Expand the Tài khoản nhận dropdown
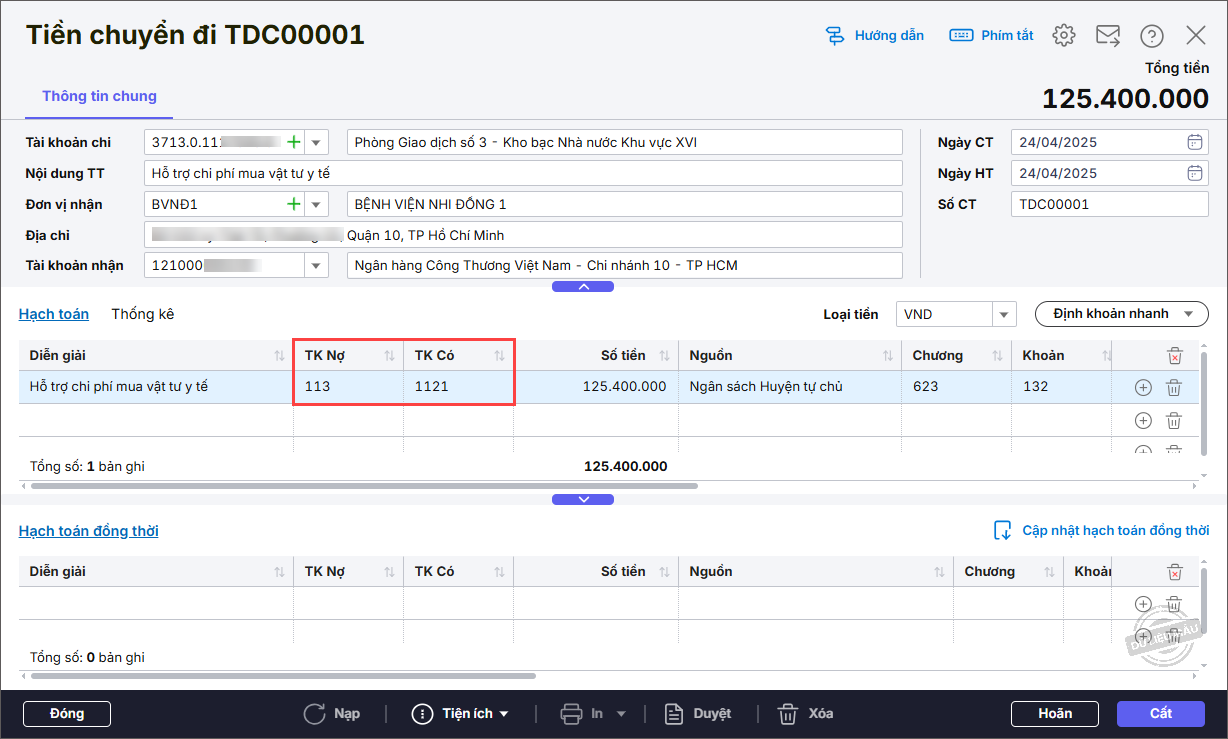The image size is (1228, 739). coord(317,266)
